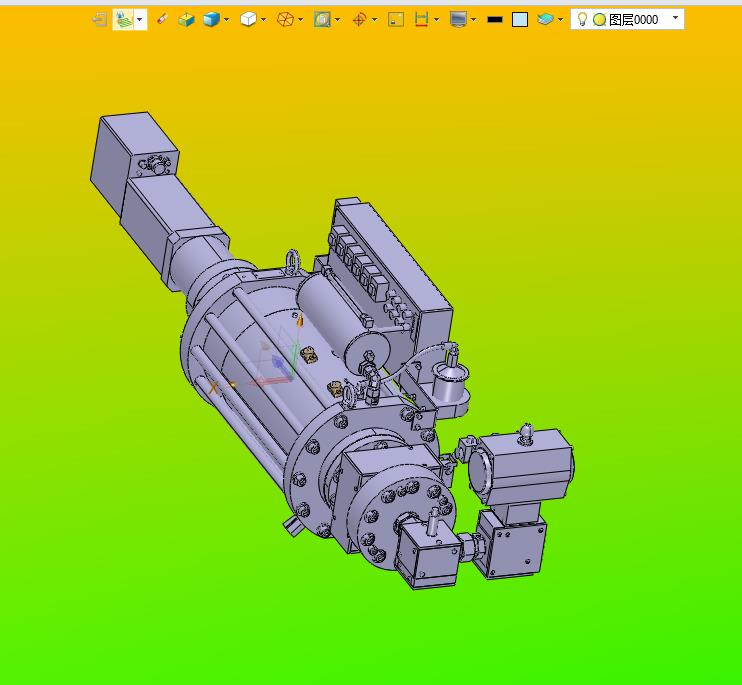This screenshot has width=742, height=685.
Task: Click the teal stacked layers icon
Action: [546, 19]
